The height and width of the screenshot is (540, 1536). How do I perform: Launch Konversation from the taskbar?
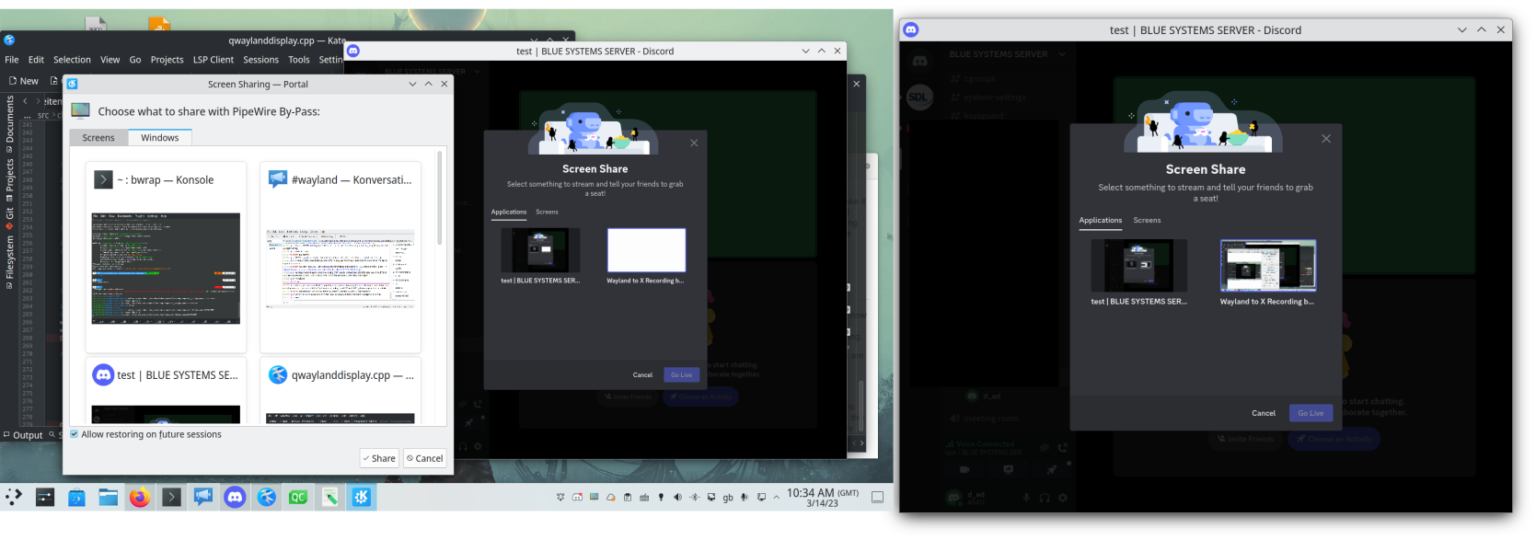(203, 497)
